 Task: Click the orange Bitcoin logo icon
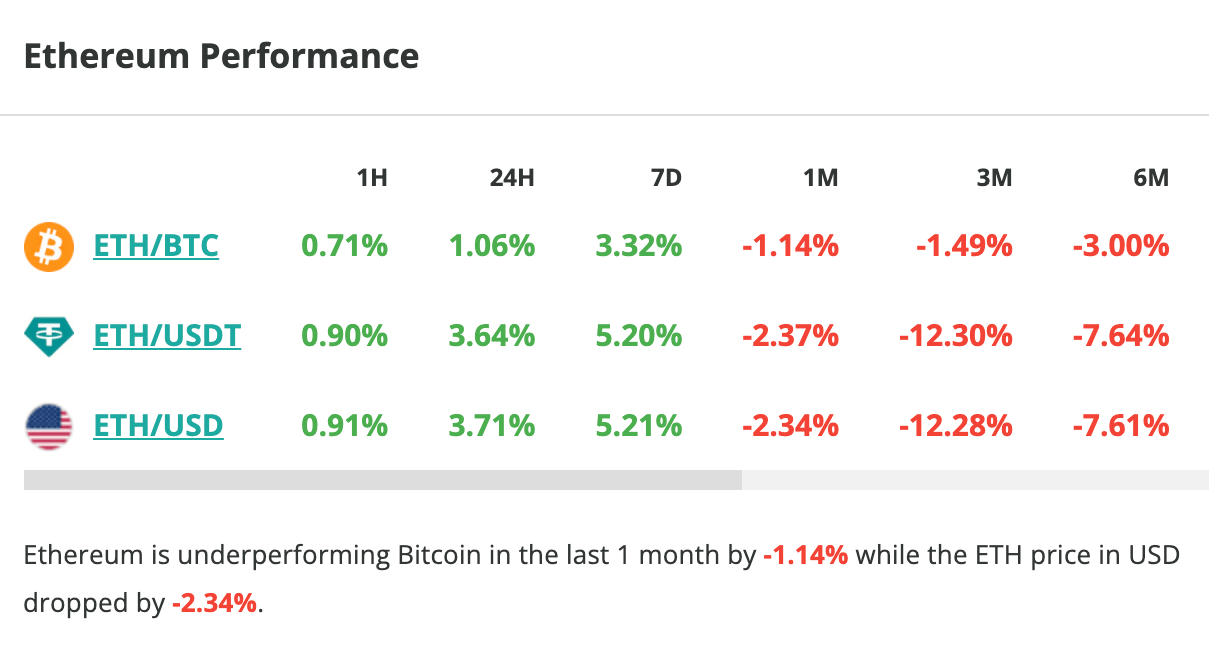pyautogui.click(x=48, y=246)
